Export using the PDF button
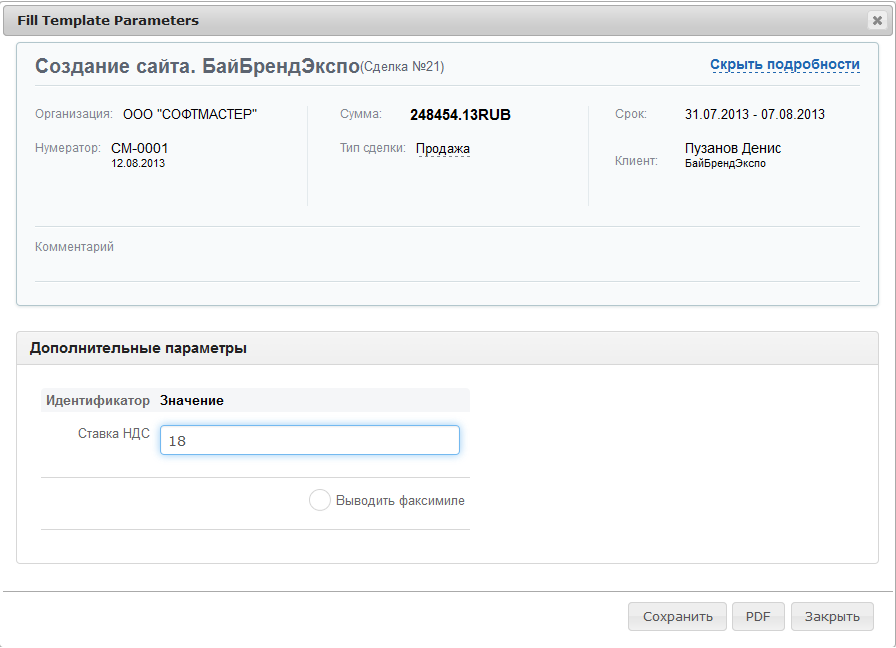 [758, 616]
